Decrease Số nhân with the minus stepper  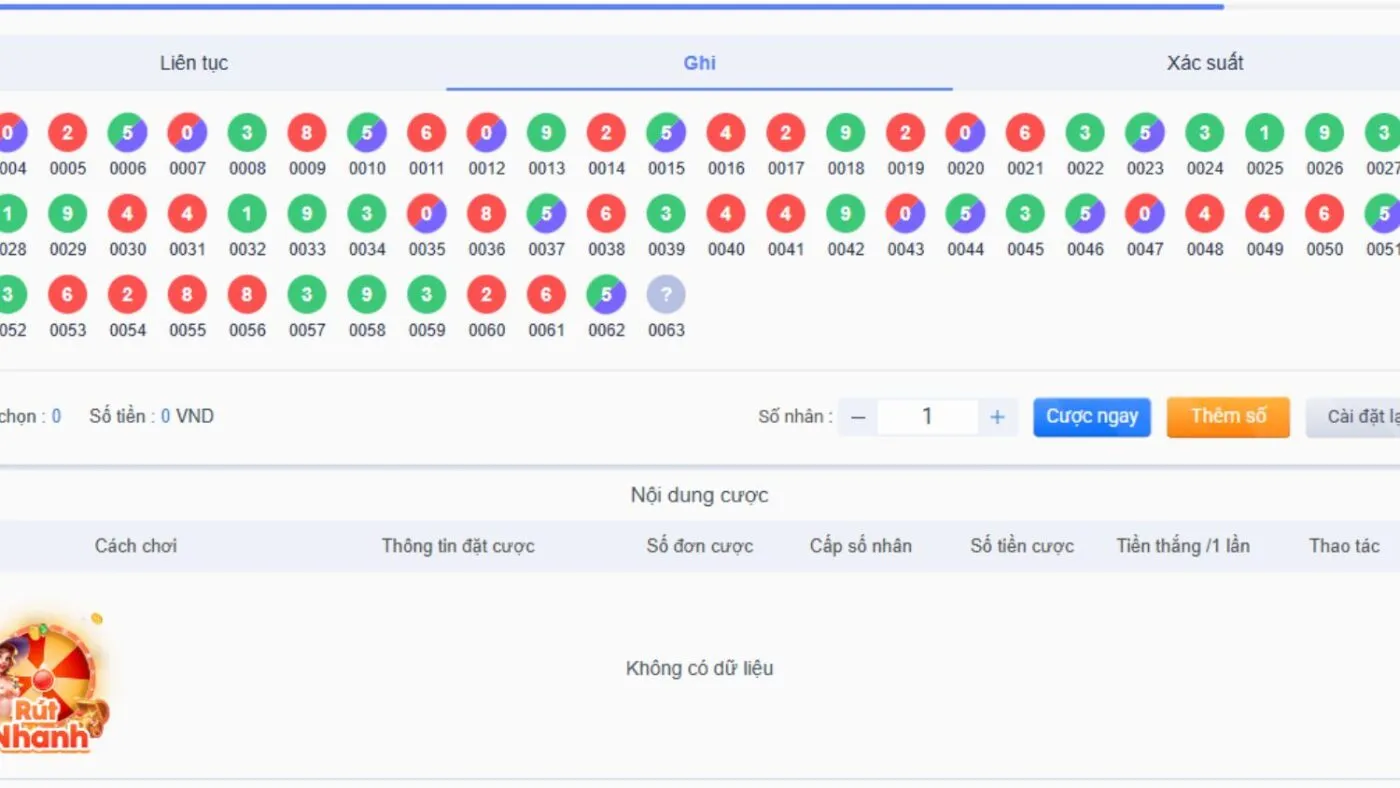tap(857, 417)
